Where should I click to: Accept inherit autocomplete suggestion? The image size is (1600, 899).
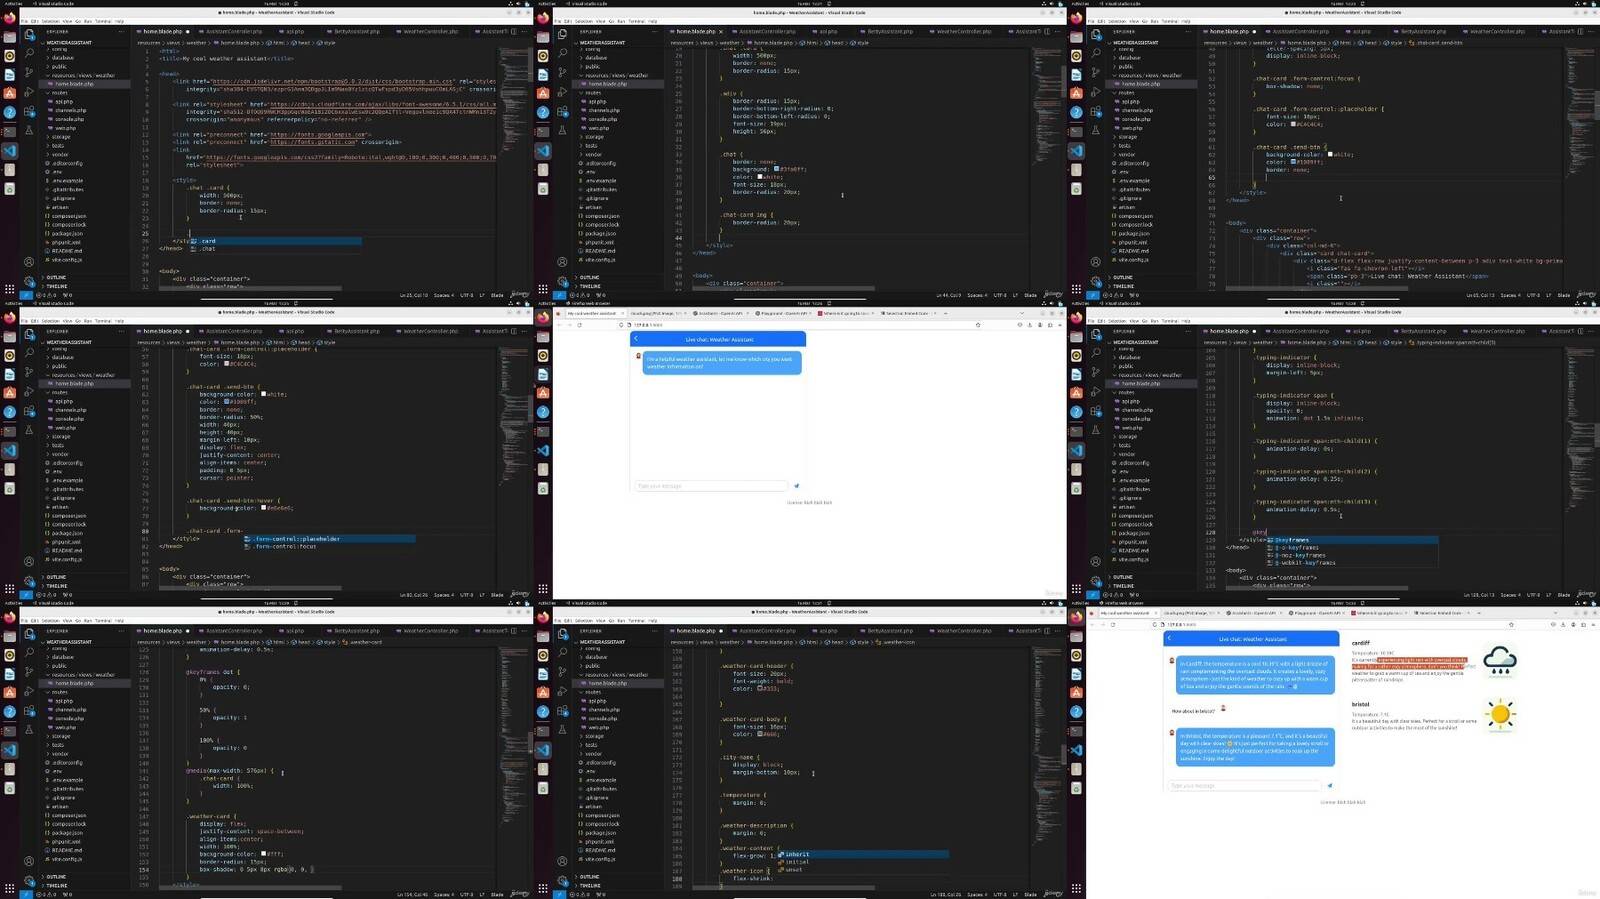(863, 854)
